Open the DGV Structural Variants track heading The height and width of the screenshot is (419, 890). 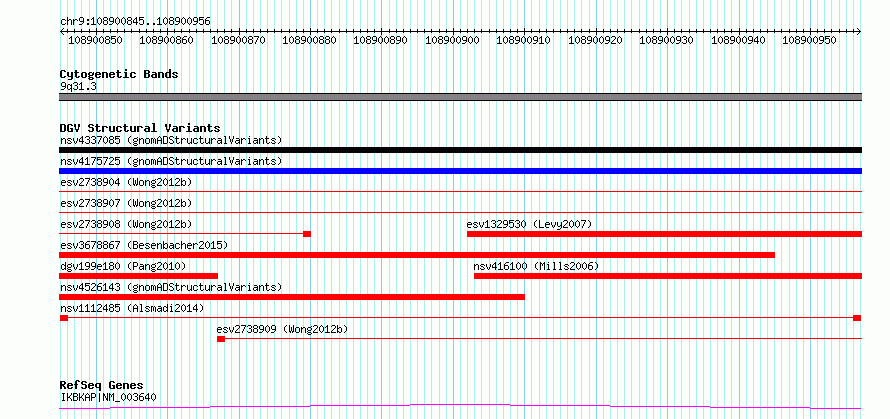click(x=140, y=128)
